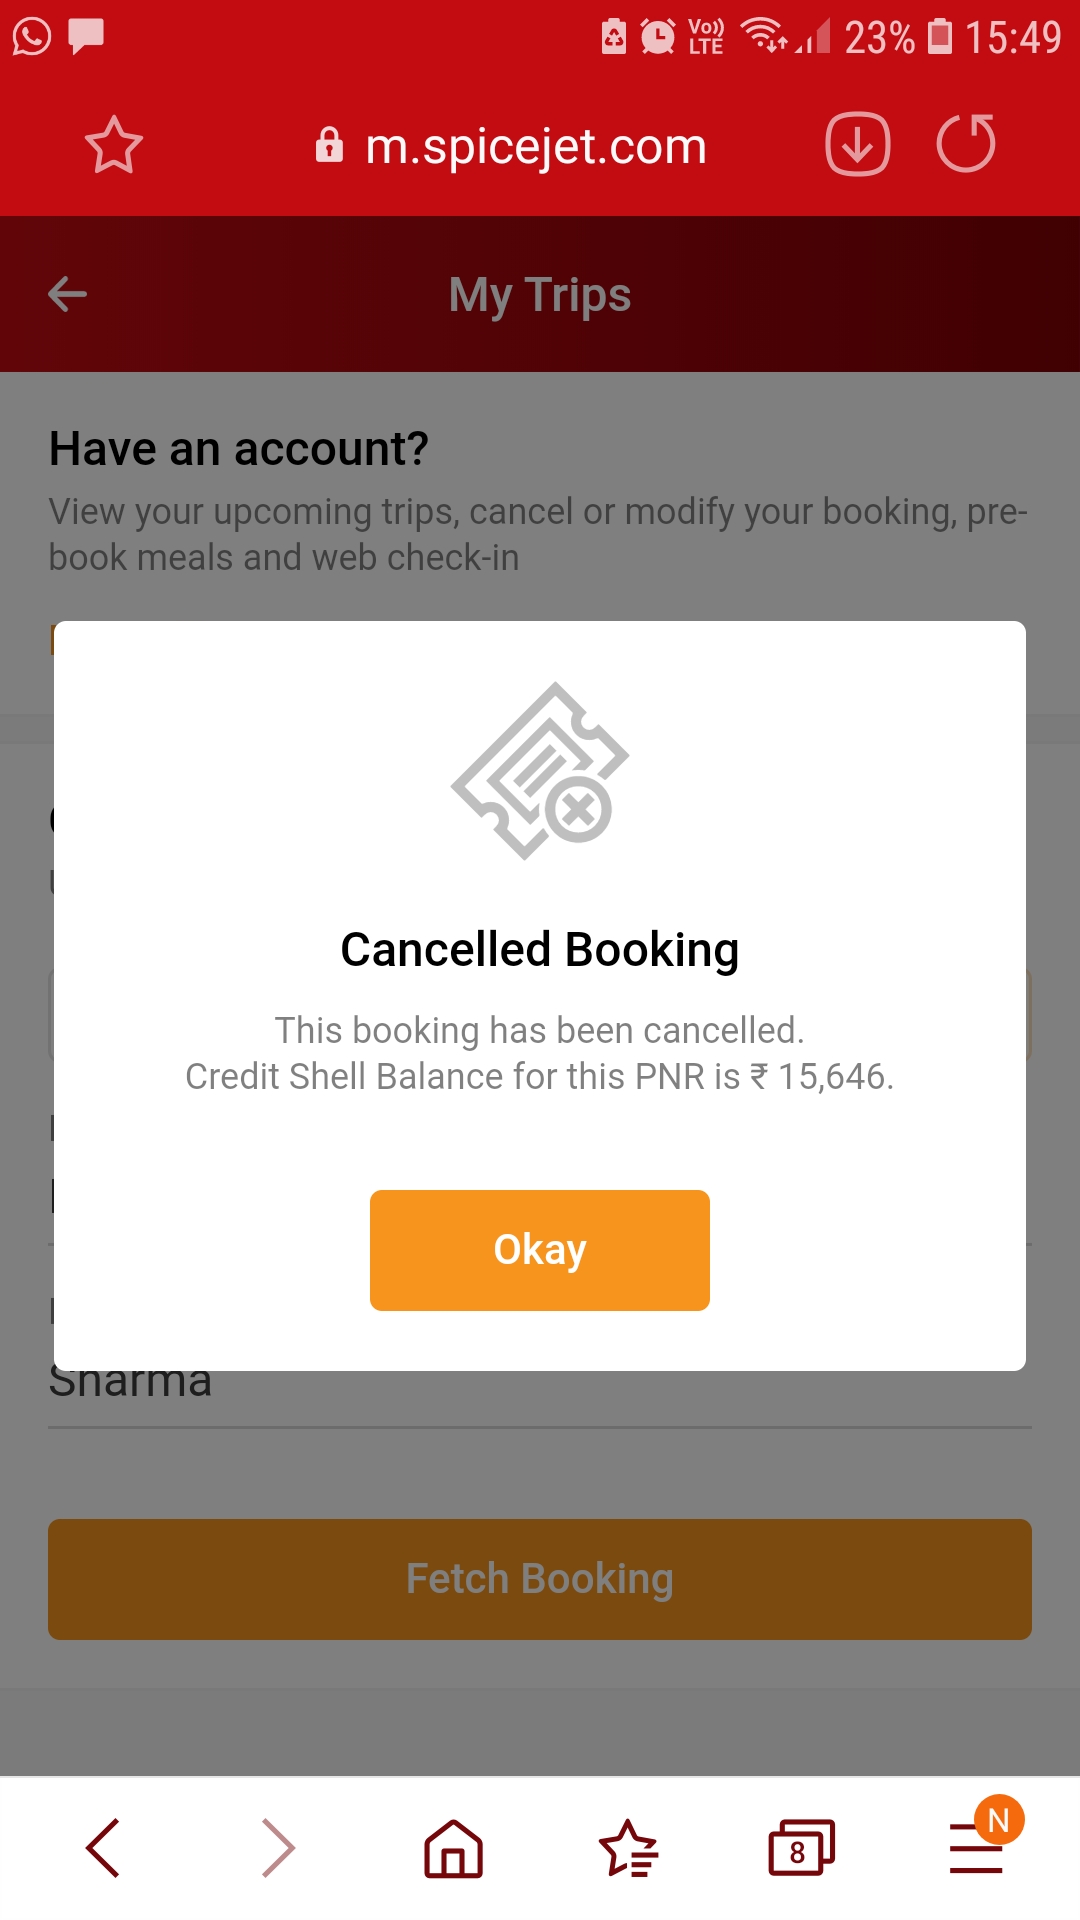Go back using My Trips arrow

pos(68,294)
